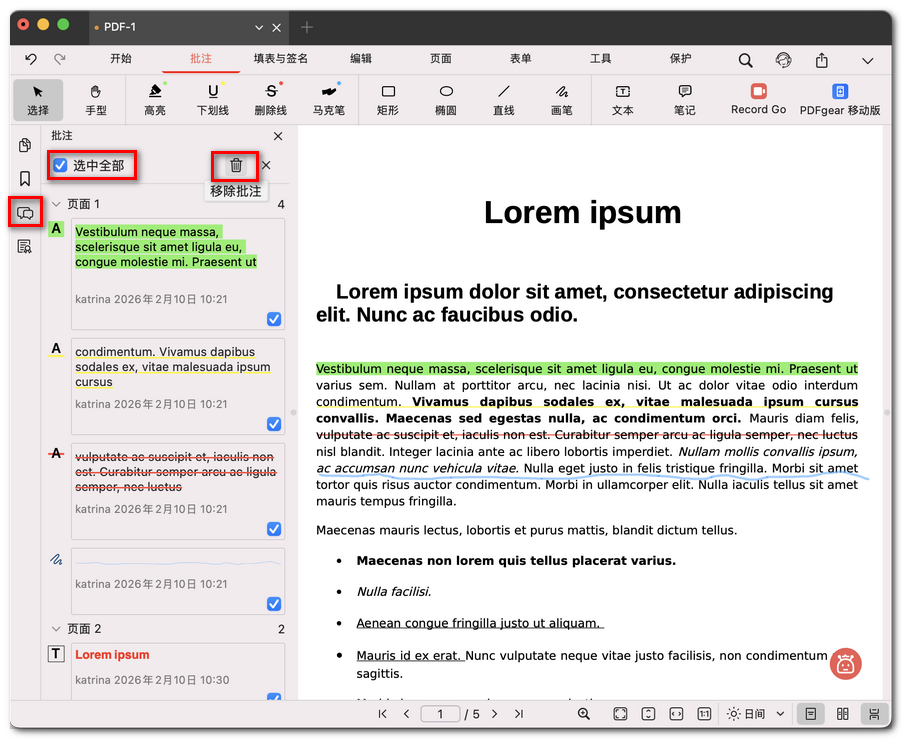Screen dimensions: 903x740
Task: Click the zoom magnifier in the bottom bar
Action: coord(583,714)
